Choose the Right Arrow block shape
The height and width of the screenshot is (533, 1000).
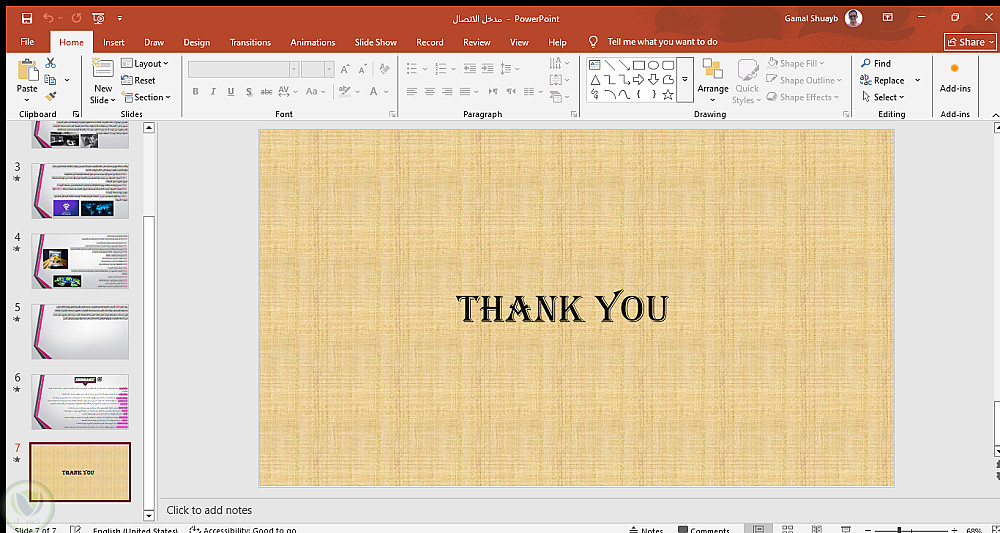[x=639, y=80]
